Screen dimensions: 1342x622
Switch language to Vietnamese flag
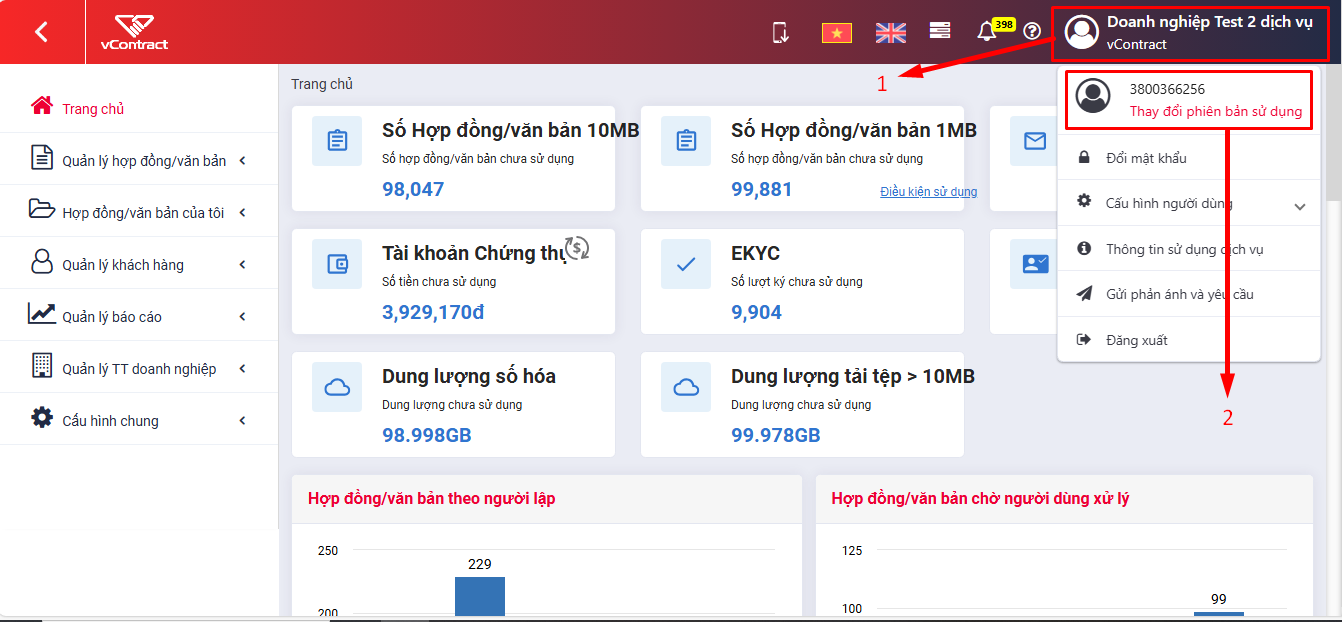coord(836,33)
